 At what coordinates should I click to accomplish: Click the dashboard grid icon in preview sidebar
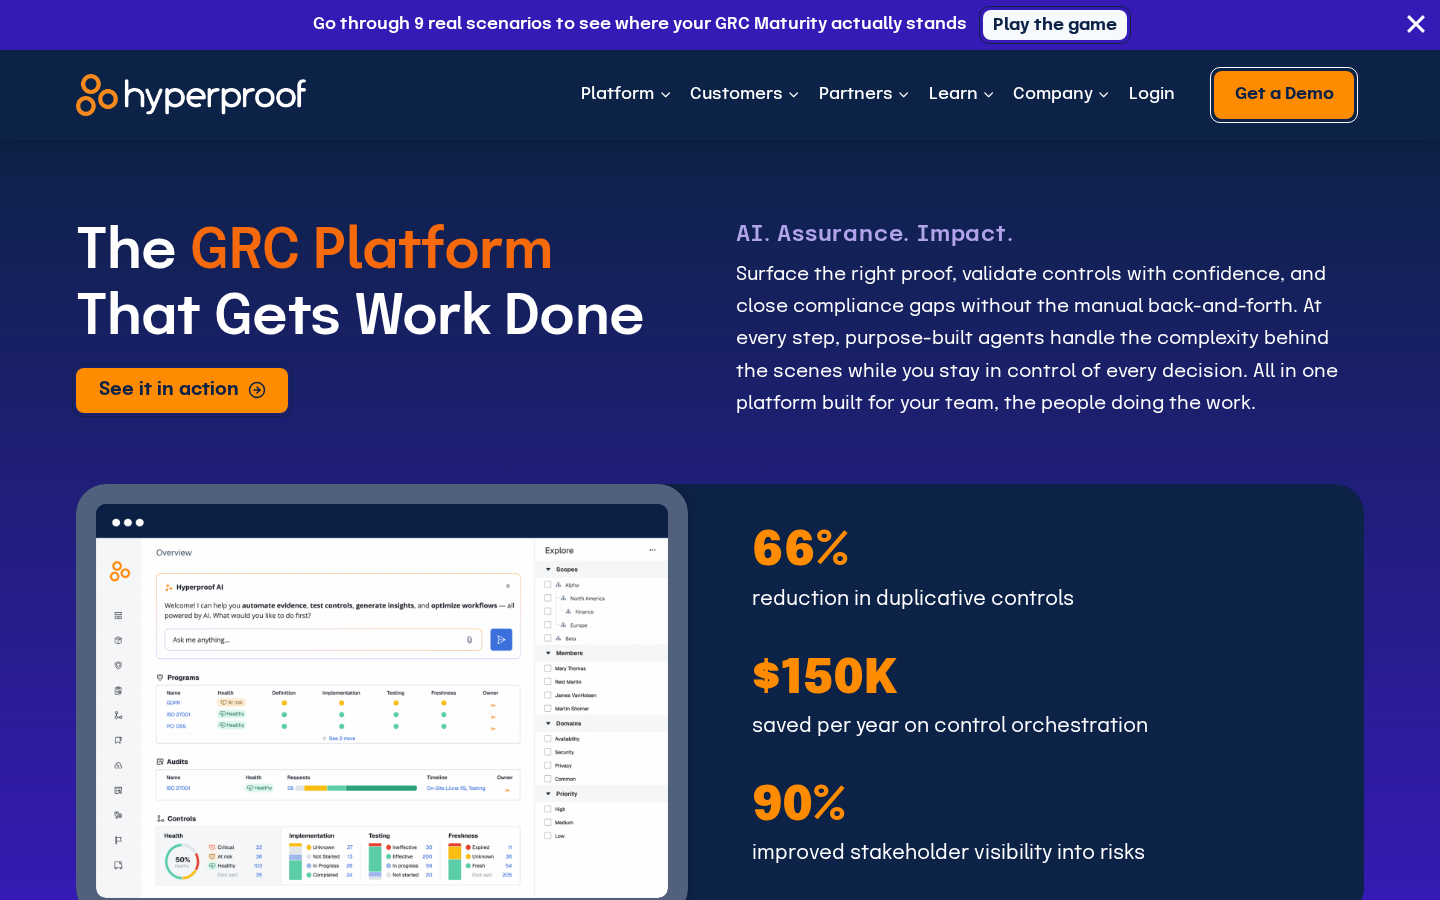point(118,616)
